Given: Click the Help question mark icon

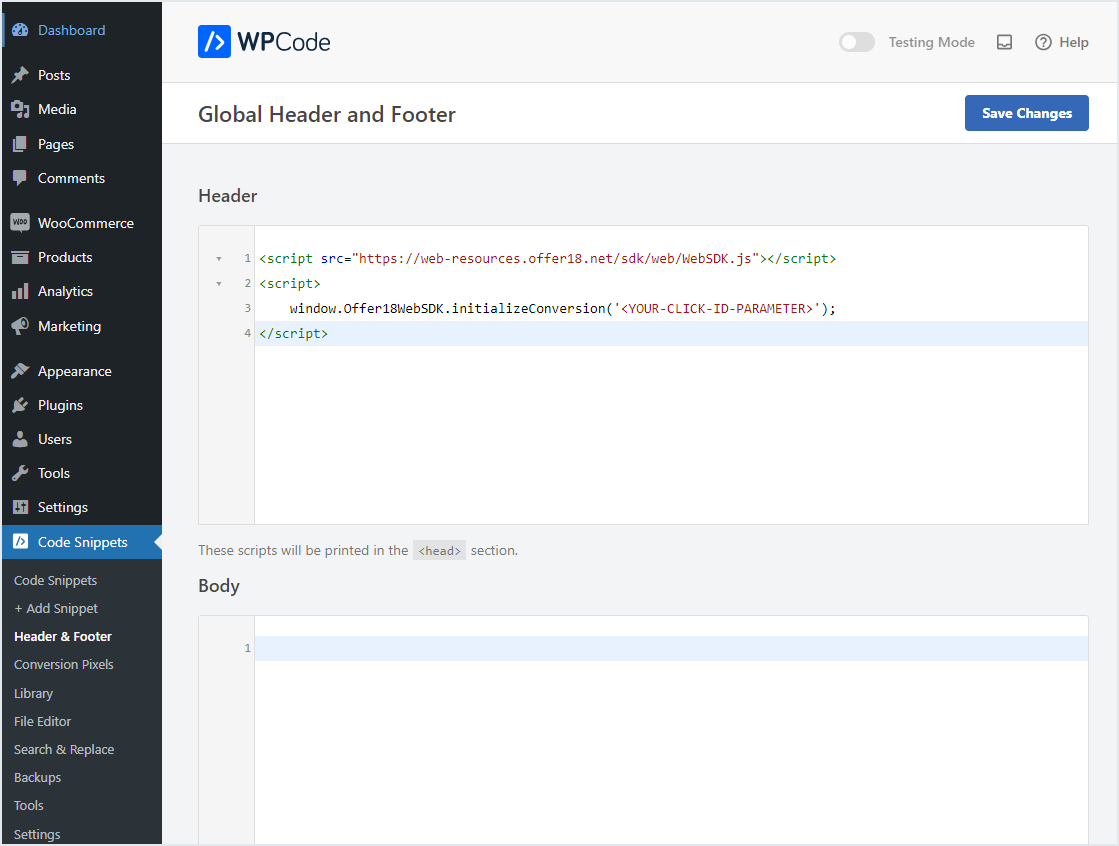Looking at the screenshot, I should [x=1043, y=42].
